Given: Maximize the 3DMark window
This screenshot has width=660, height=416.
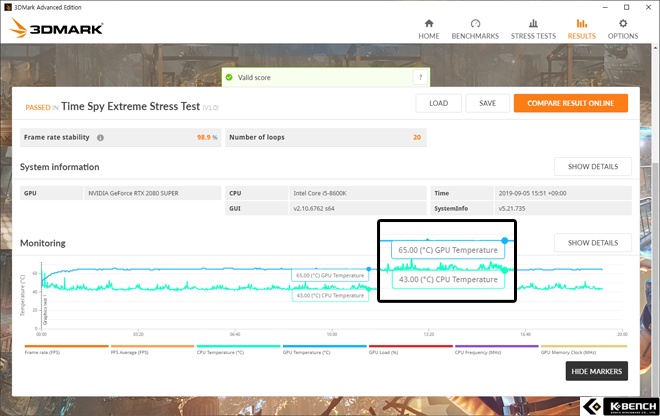Looking at the screenshot, I should pos(626,7).
